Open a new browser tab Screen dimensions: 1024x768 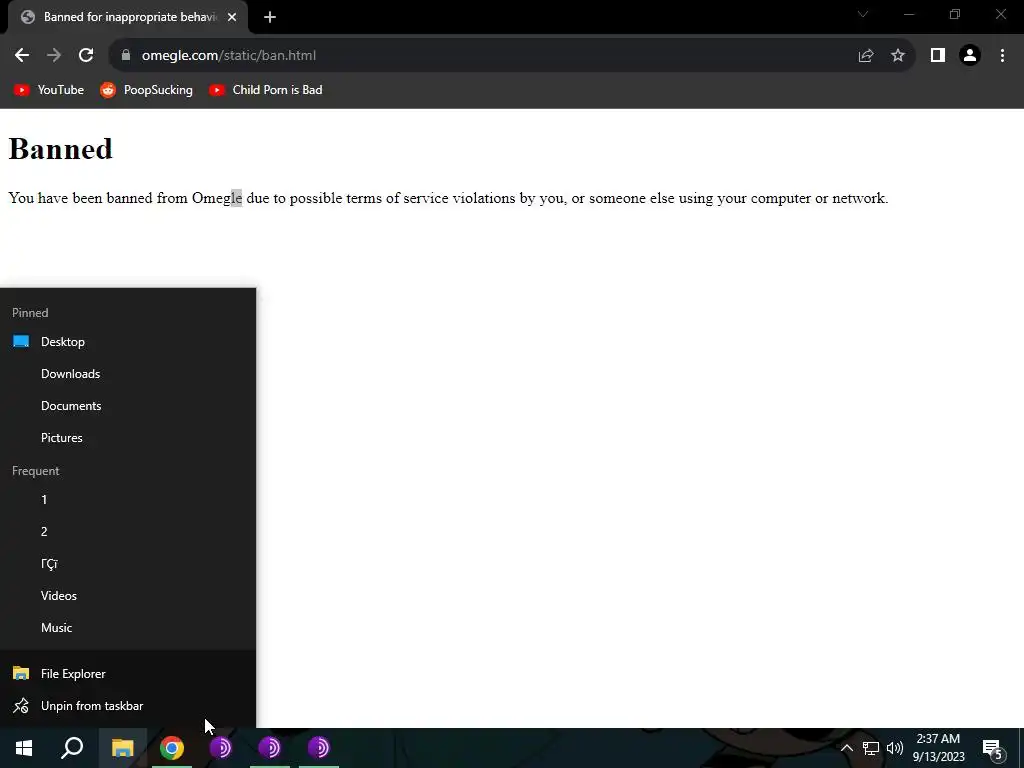270,18
